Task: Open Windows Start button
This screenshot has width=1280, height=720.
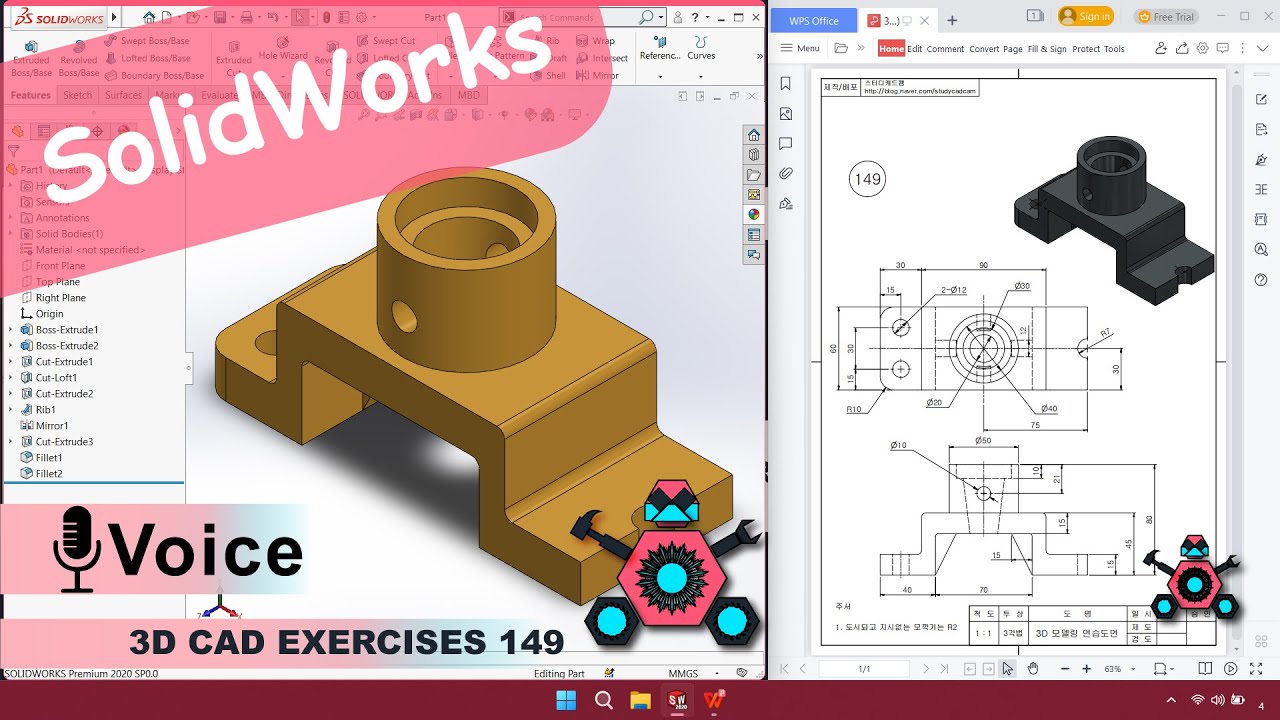Action: pos(566,700)
